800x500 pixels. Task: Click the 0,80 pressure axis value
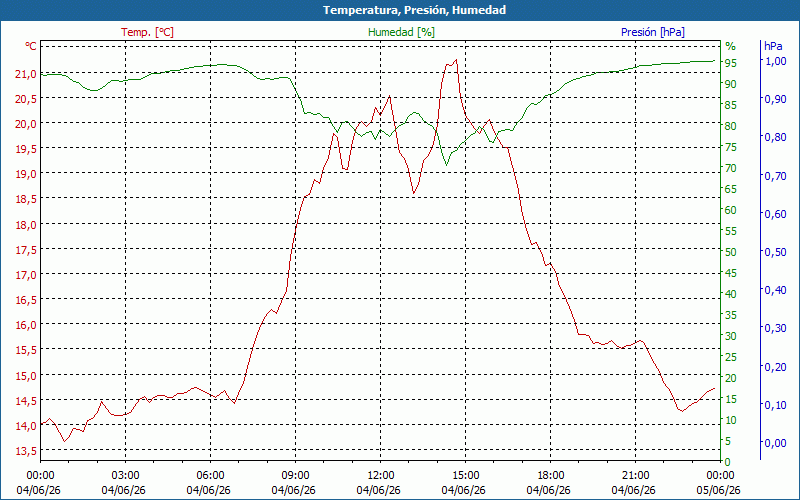pos(776,137)
